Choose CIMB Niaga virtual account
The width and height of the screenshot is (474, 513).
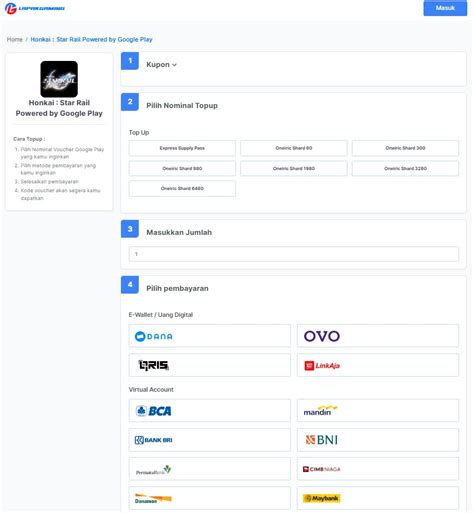click(x=378, y=469)
